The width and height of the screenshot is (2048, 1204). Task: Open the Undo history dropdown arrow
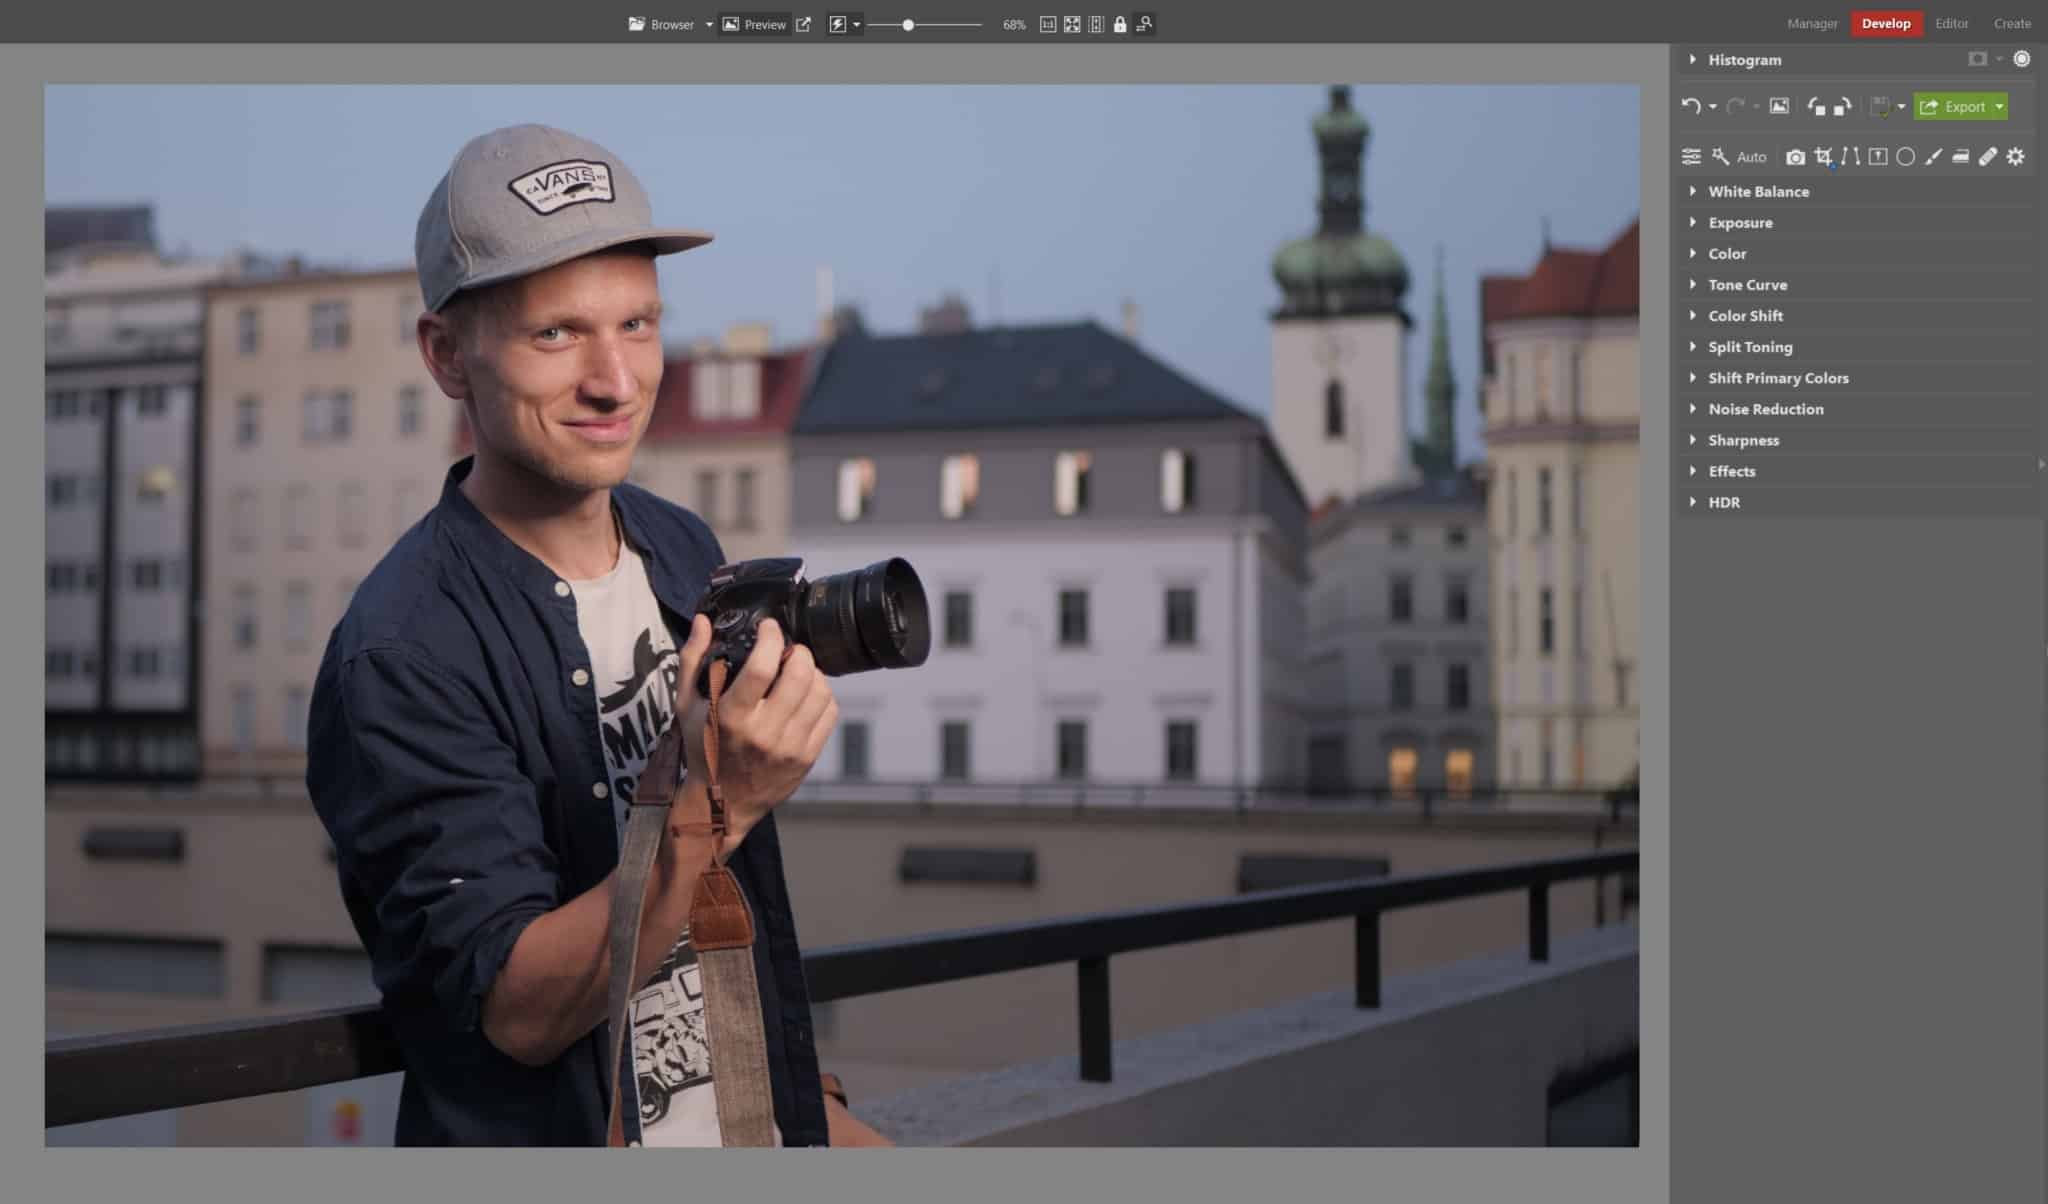(1712, 107)
